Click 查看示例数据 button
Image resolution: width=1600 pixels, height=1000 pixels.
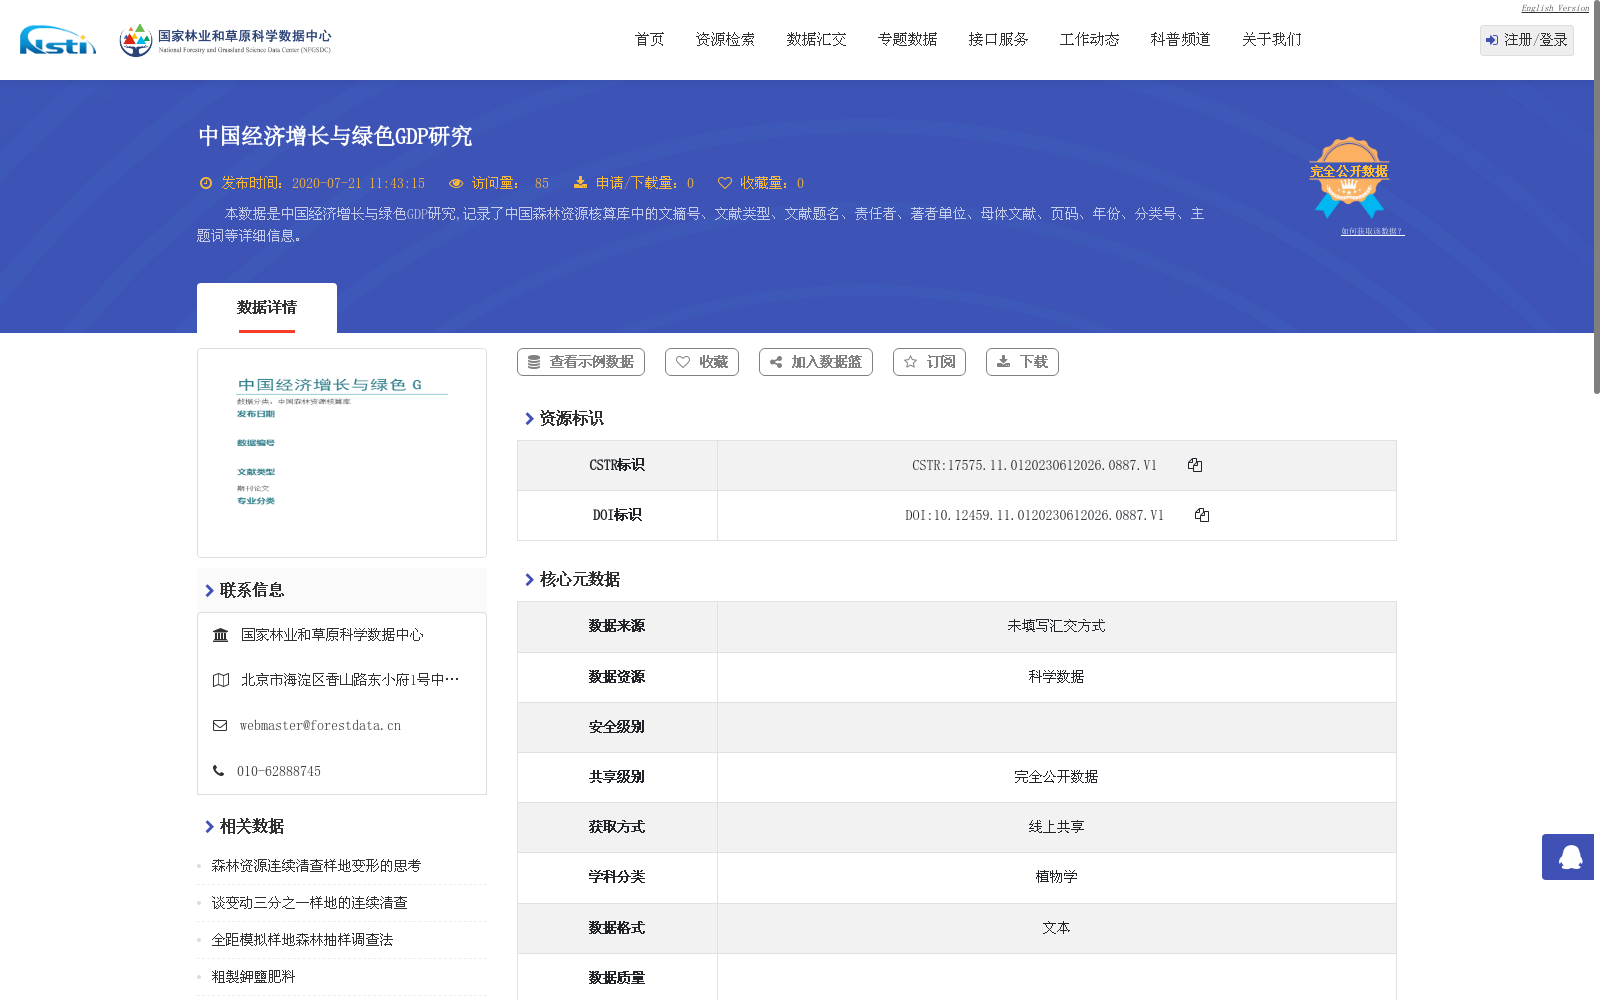(x=581, y=362)
